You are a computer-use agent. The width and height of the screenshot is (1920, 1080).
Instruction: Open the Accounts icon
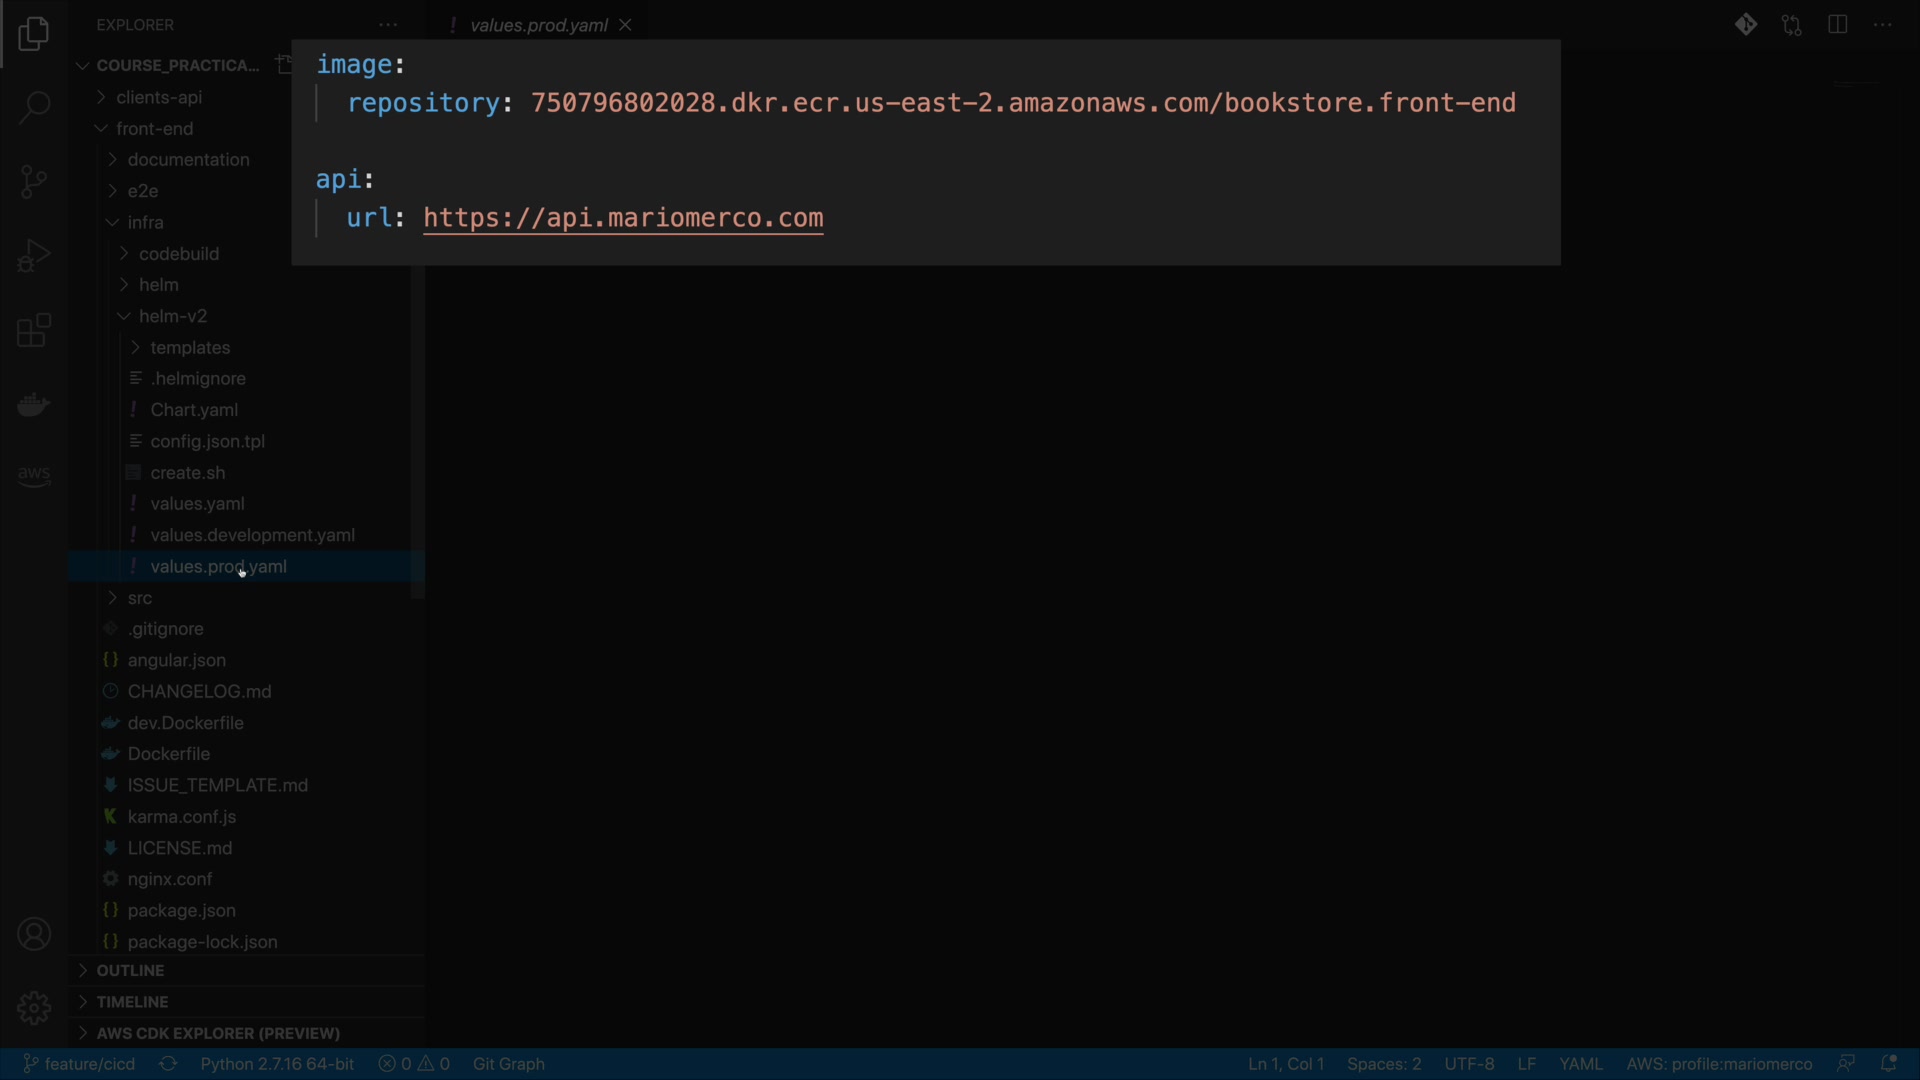coord(34,935)
